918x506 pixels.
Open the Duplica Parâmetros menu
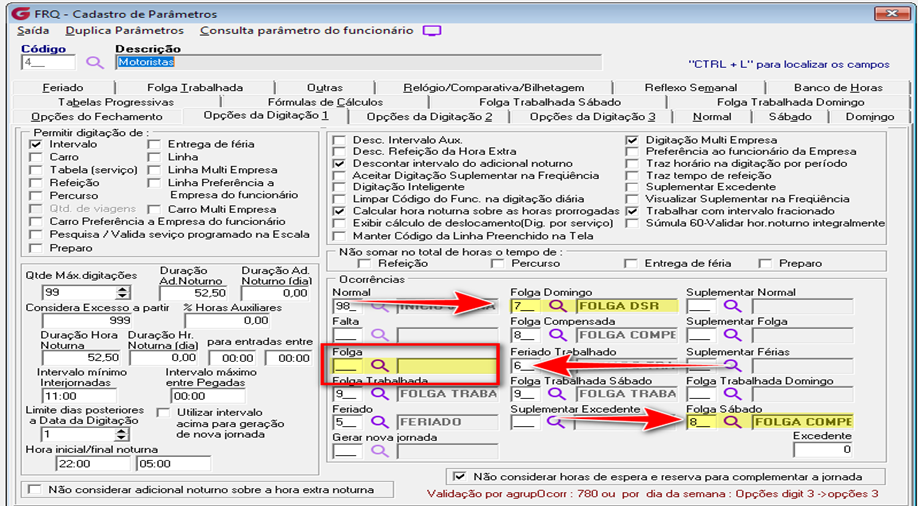click(x=125, y=30)
